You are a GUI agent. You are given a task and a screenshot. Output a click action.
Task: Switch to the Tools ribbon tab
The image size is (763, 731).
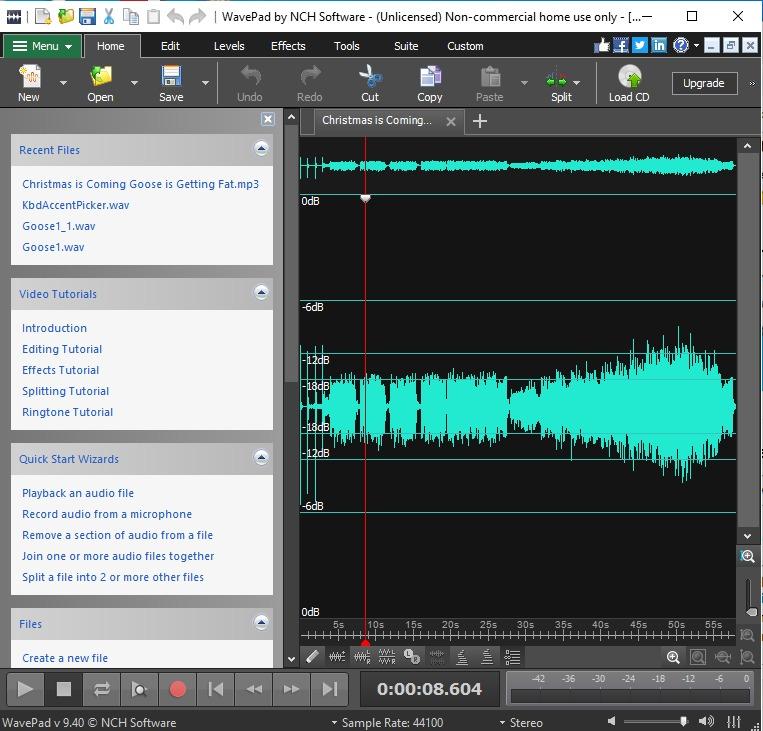[346, 46]
